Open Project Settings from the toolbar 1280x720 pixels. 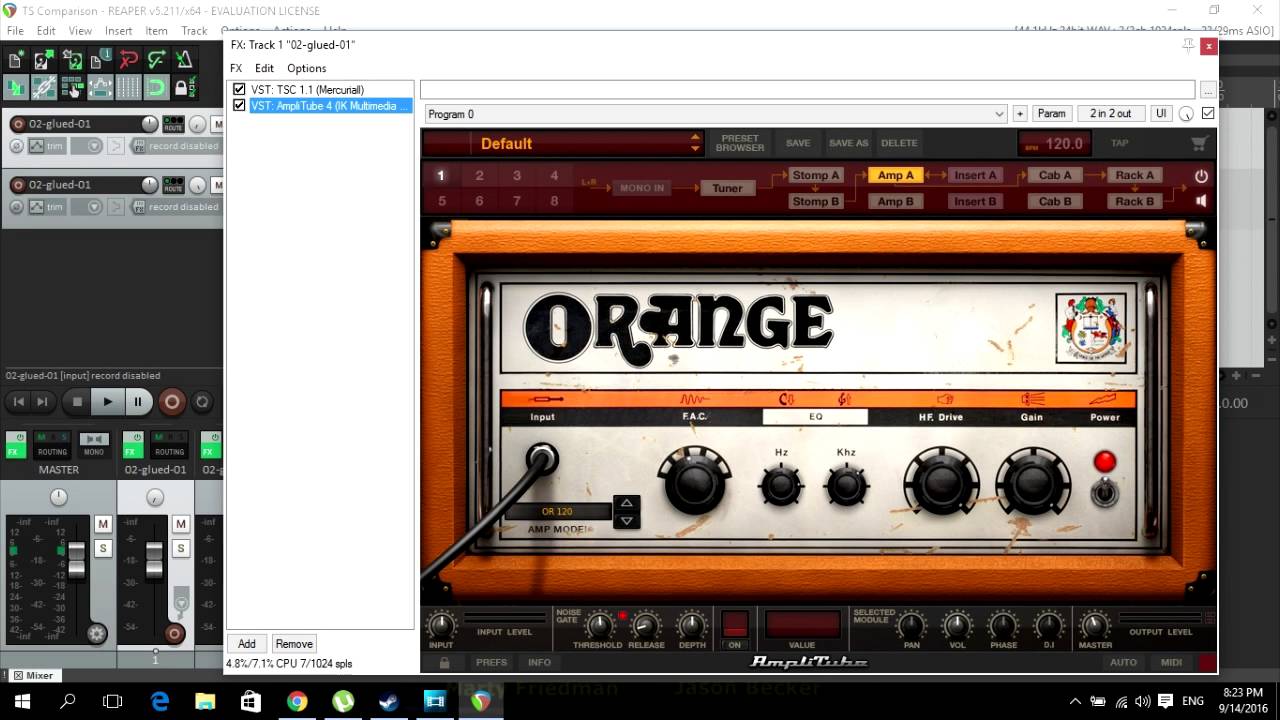[100, 60]
